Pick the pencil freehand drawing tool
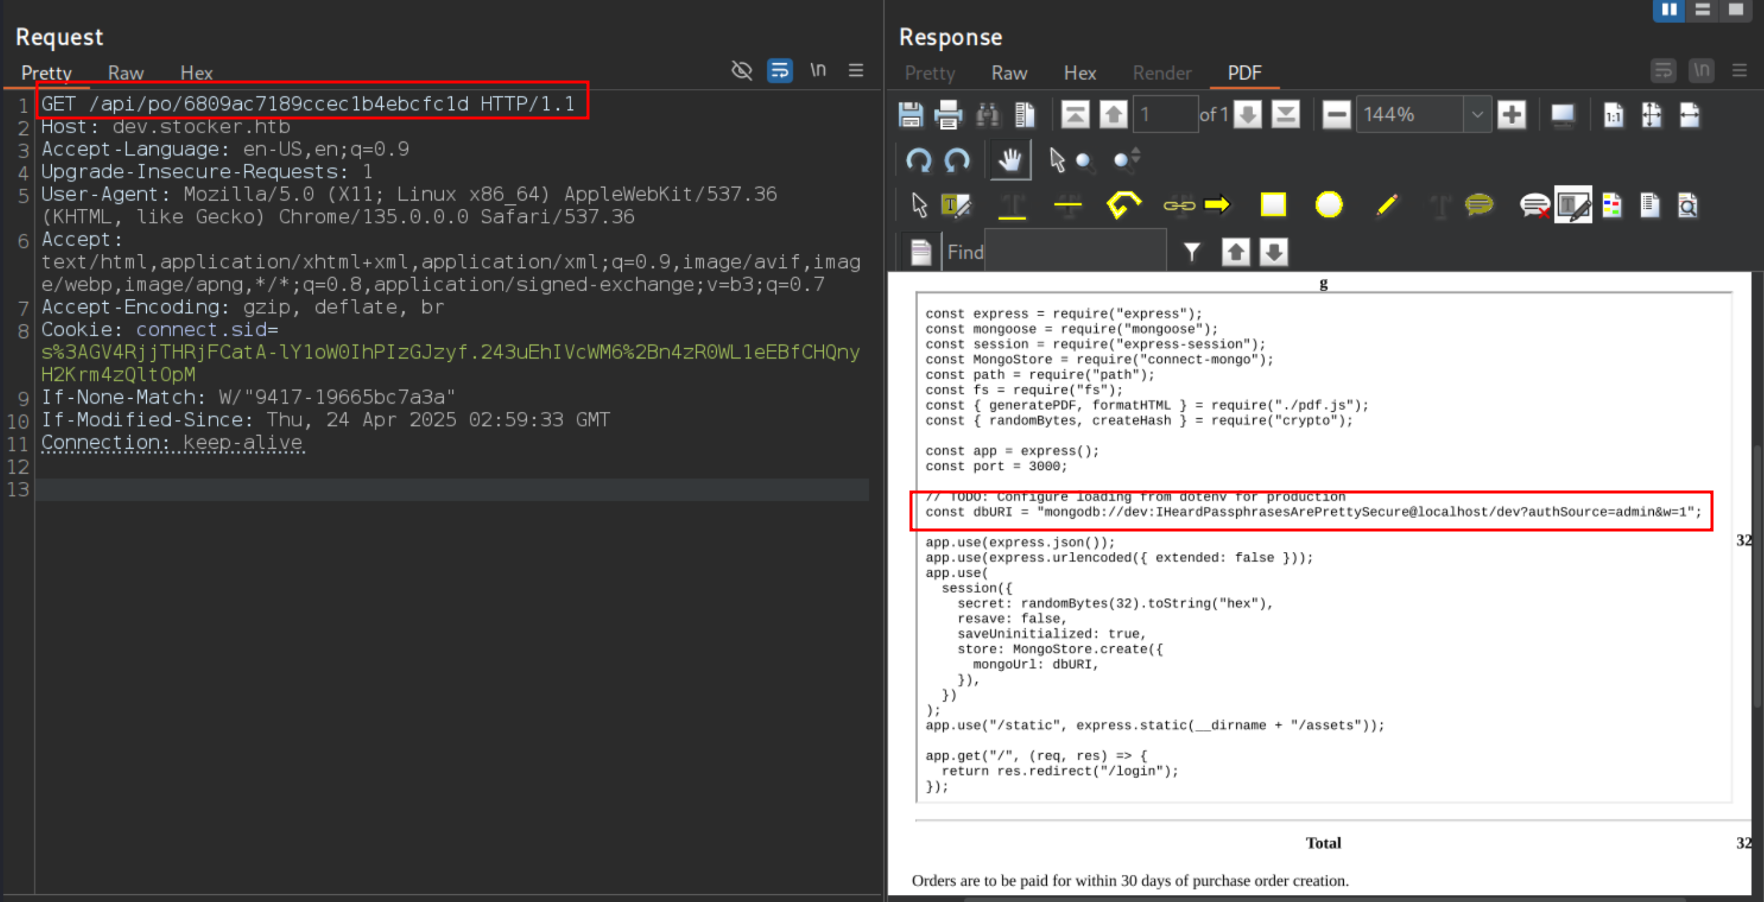 click(1387, 205)
